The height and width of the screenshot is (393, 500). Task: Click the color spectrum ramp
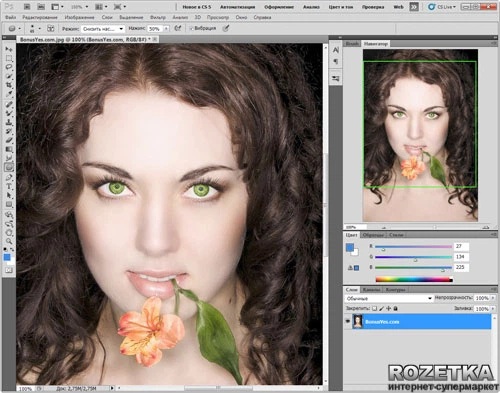tap(414, 280)
